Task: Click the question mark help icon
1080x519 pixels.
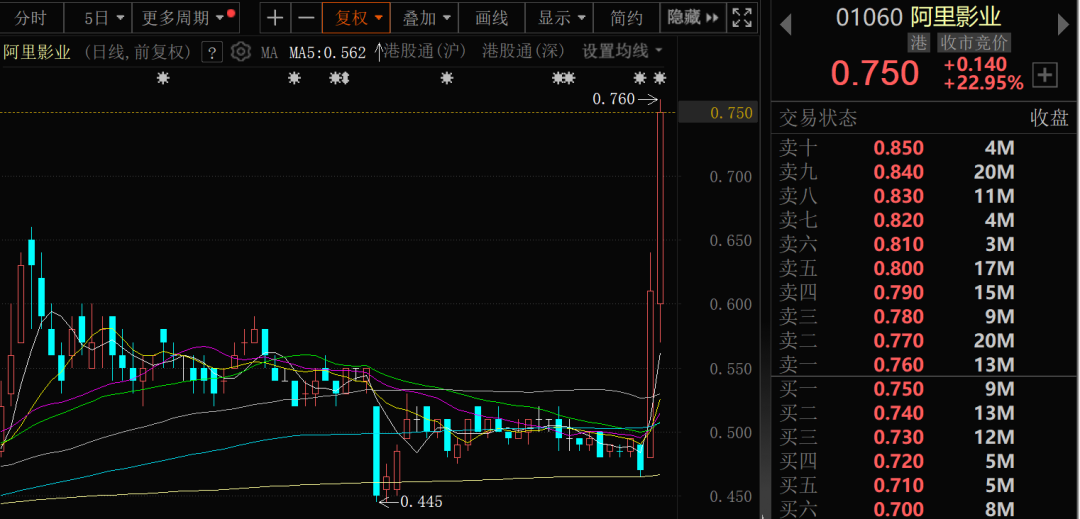Action: (212, 52)
